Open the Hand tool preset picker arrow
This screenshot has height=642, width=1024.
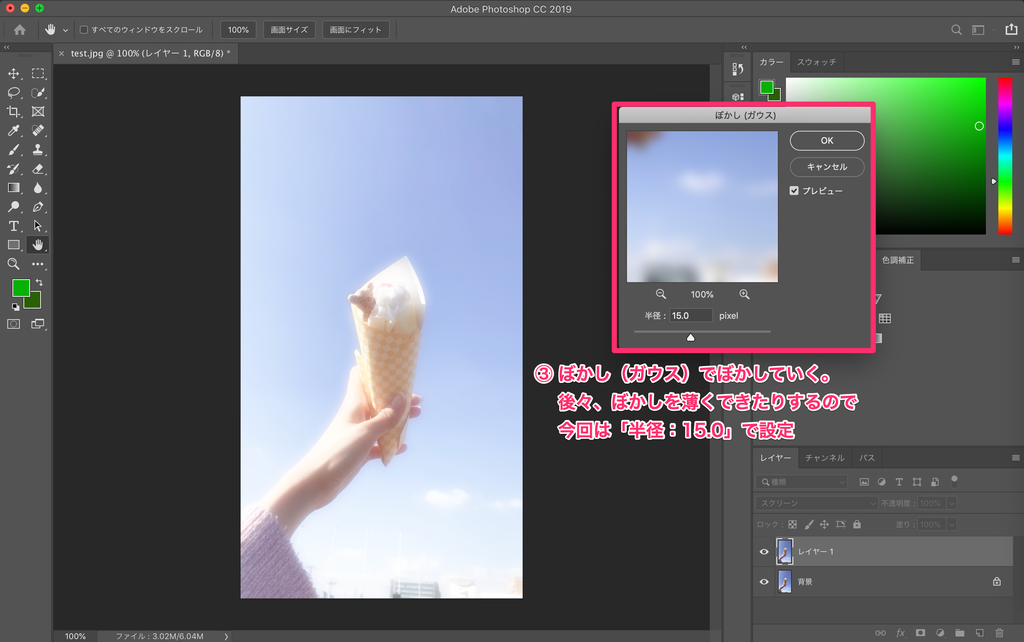tap(65, 30)
